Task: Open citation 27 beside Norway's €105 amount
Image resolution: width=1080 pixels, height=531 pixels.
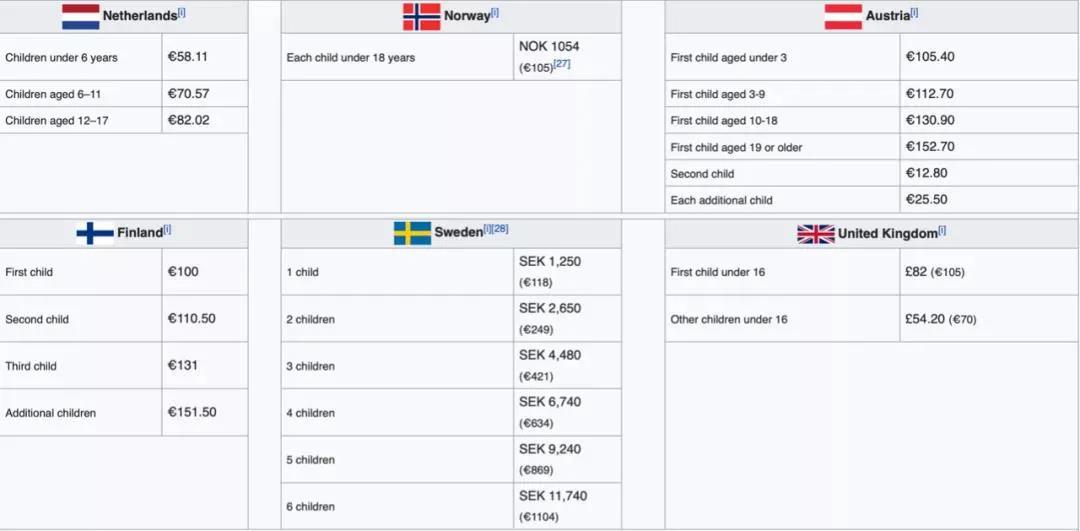Action: coord(562,65)
